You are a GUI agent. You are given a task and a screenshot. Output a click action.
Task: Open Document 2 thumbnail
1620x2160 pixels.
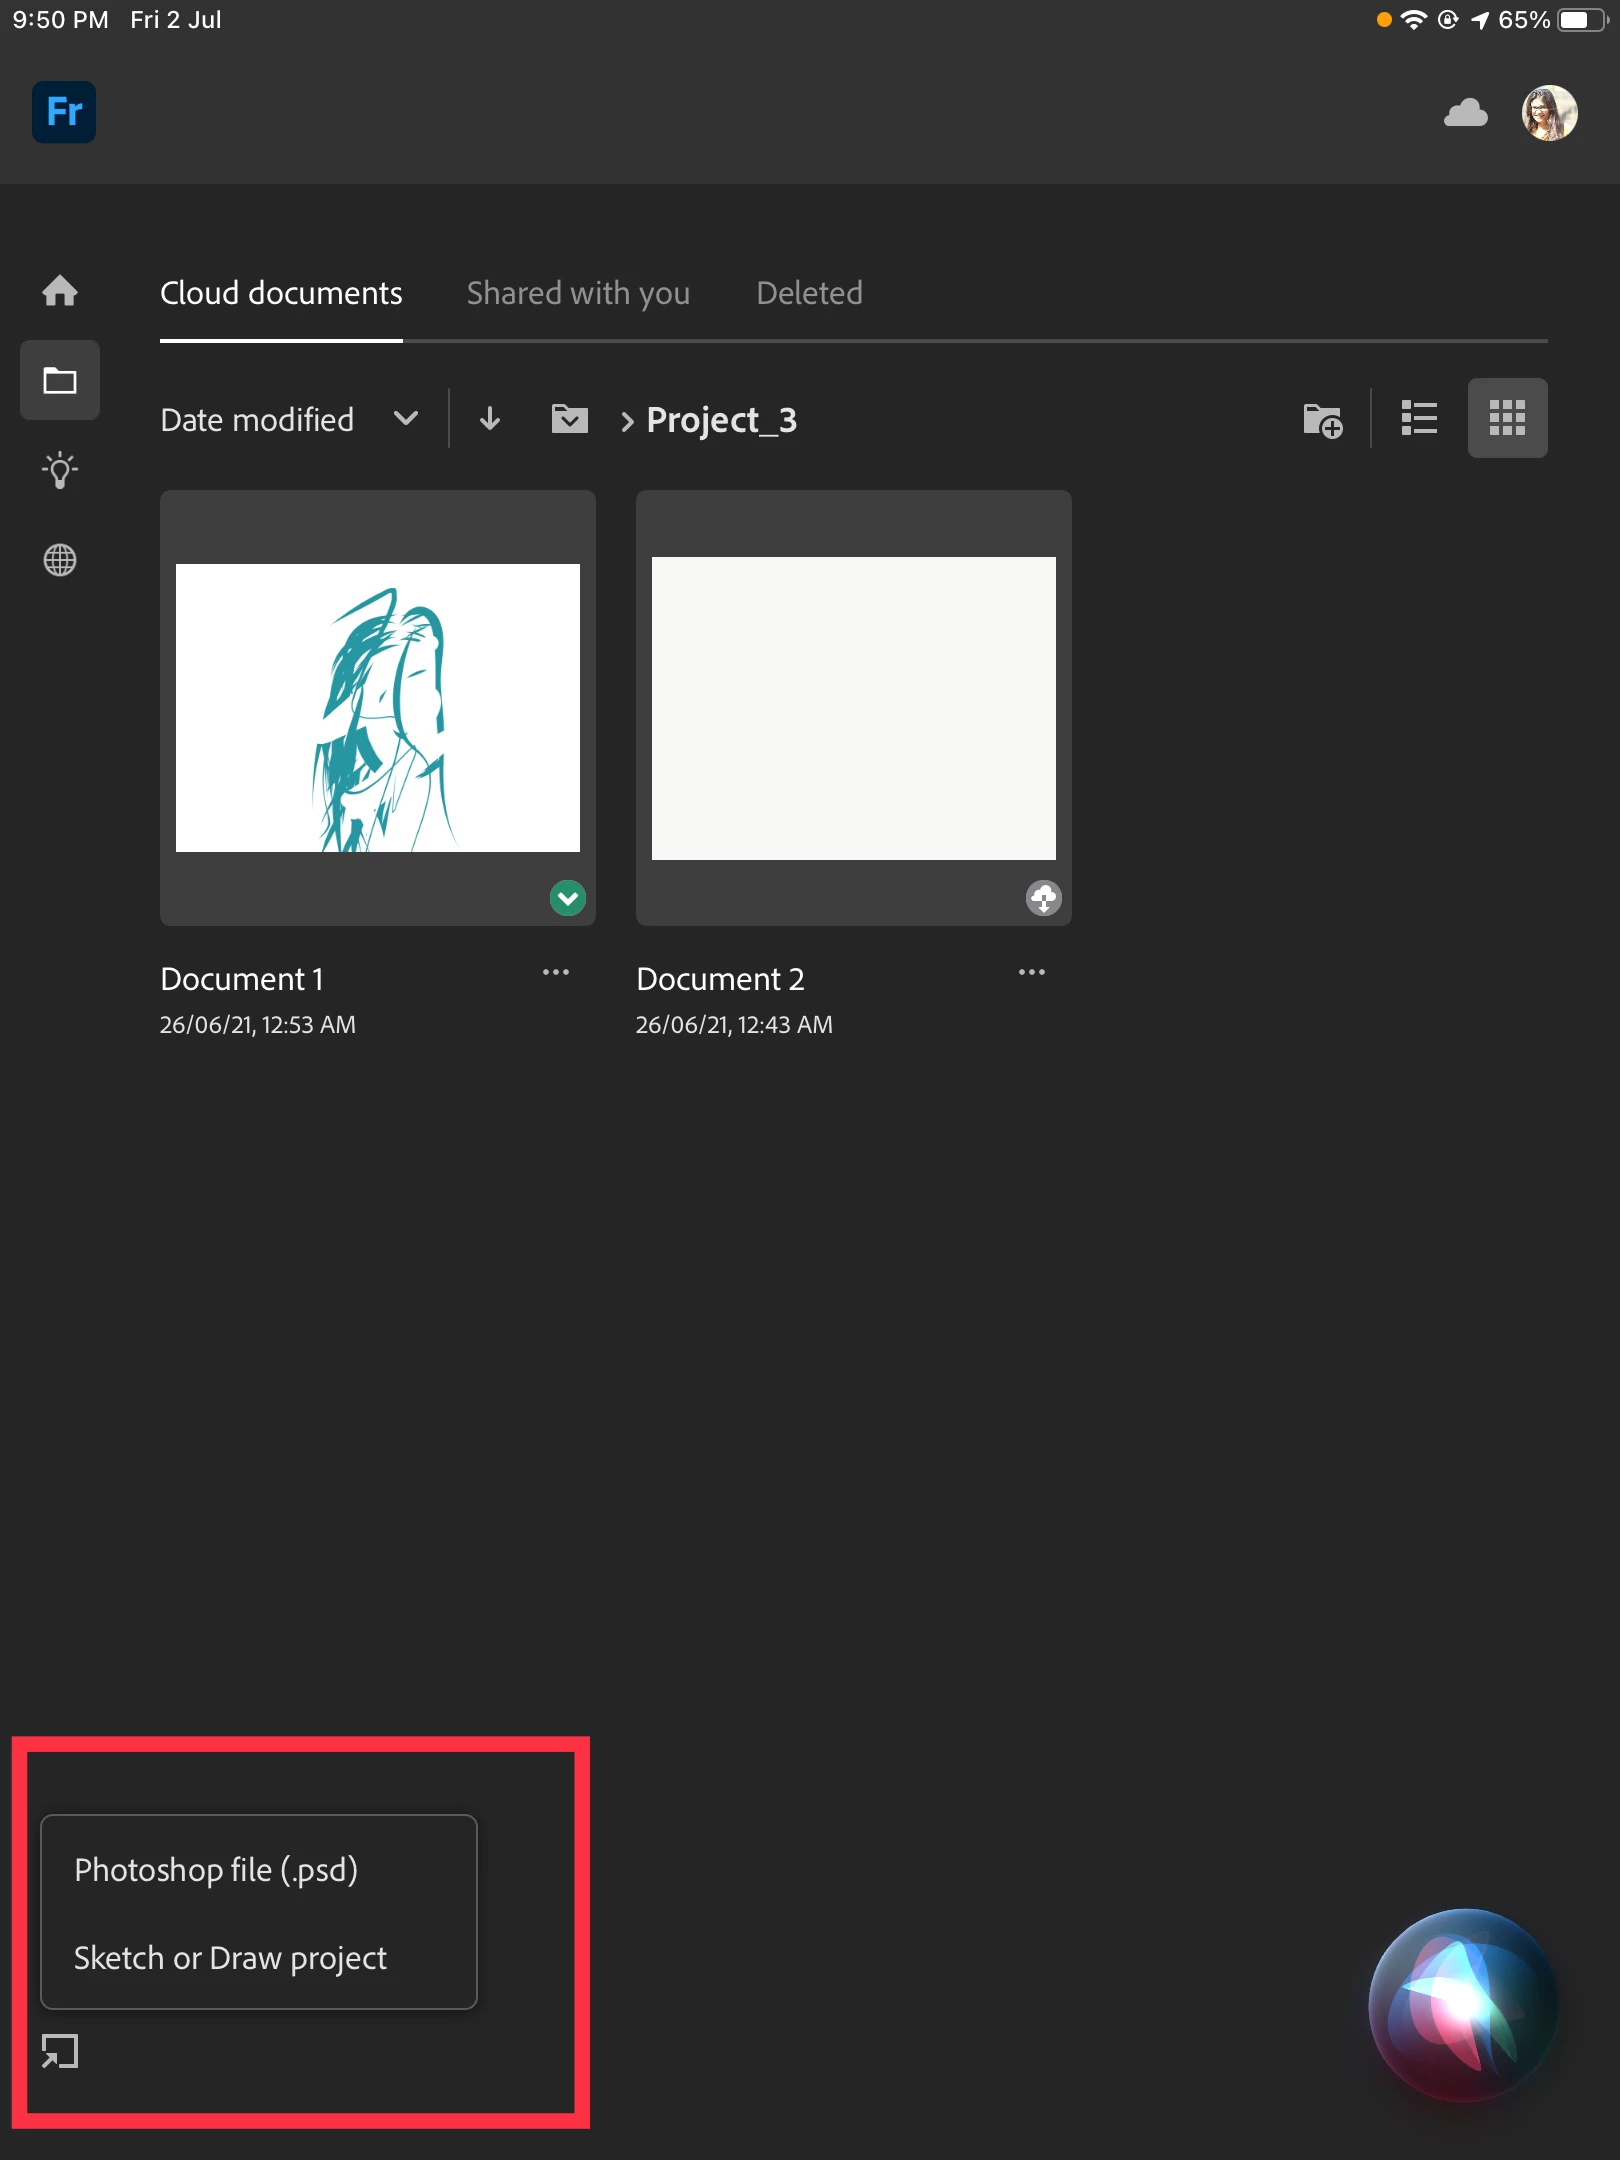(x=854, y=708)
